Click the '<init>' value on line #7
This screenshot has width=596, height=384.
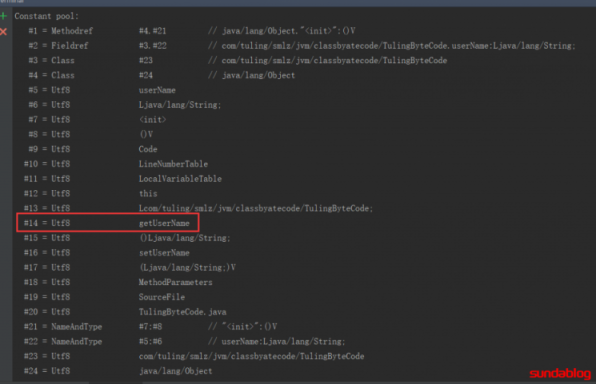[x=152, y=120]
